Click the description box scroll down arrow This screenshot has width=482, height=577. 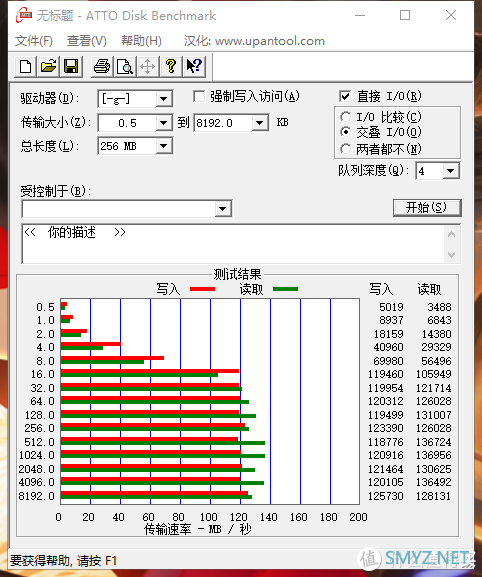[451, 254]
